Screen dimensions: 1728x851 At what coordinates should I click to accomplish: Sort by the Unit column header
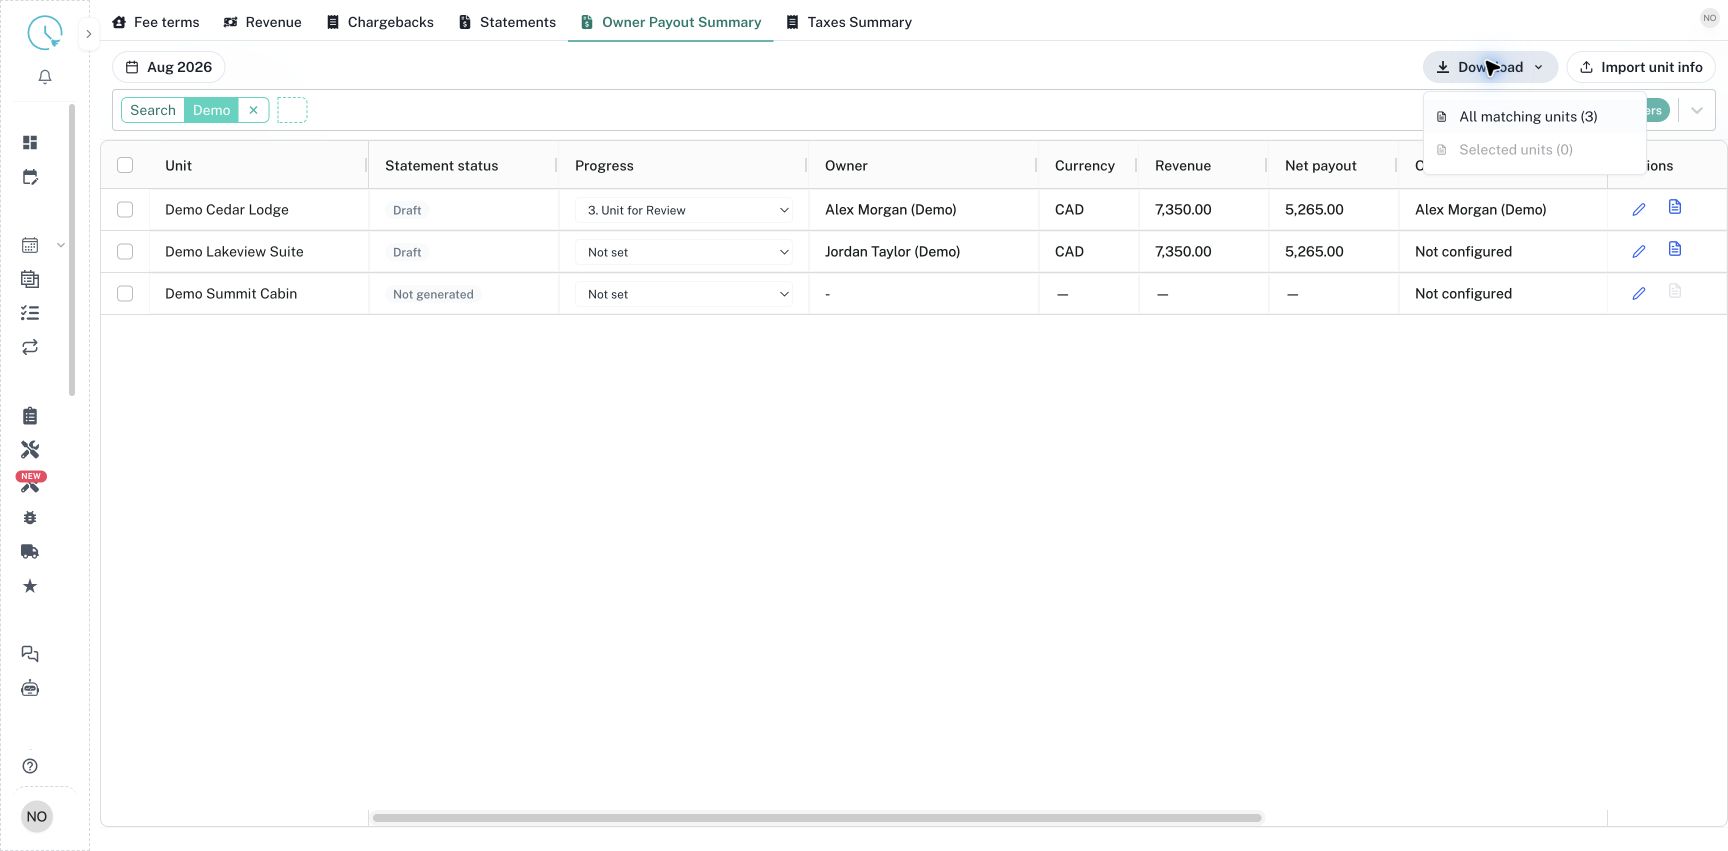178,166
